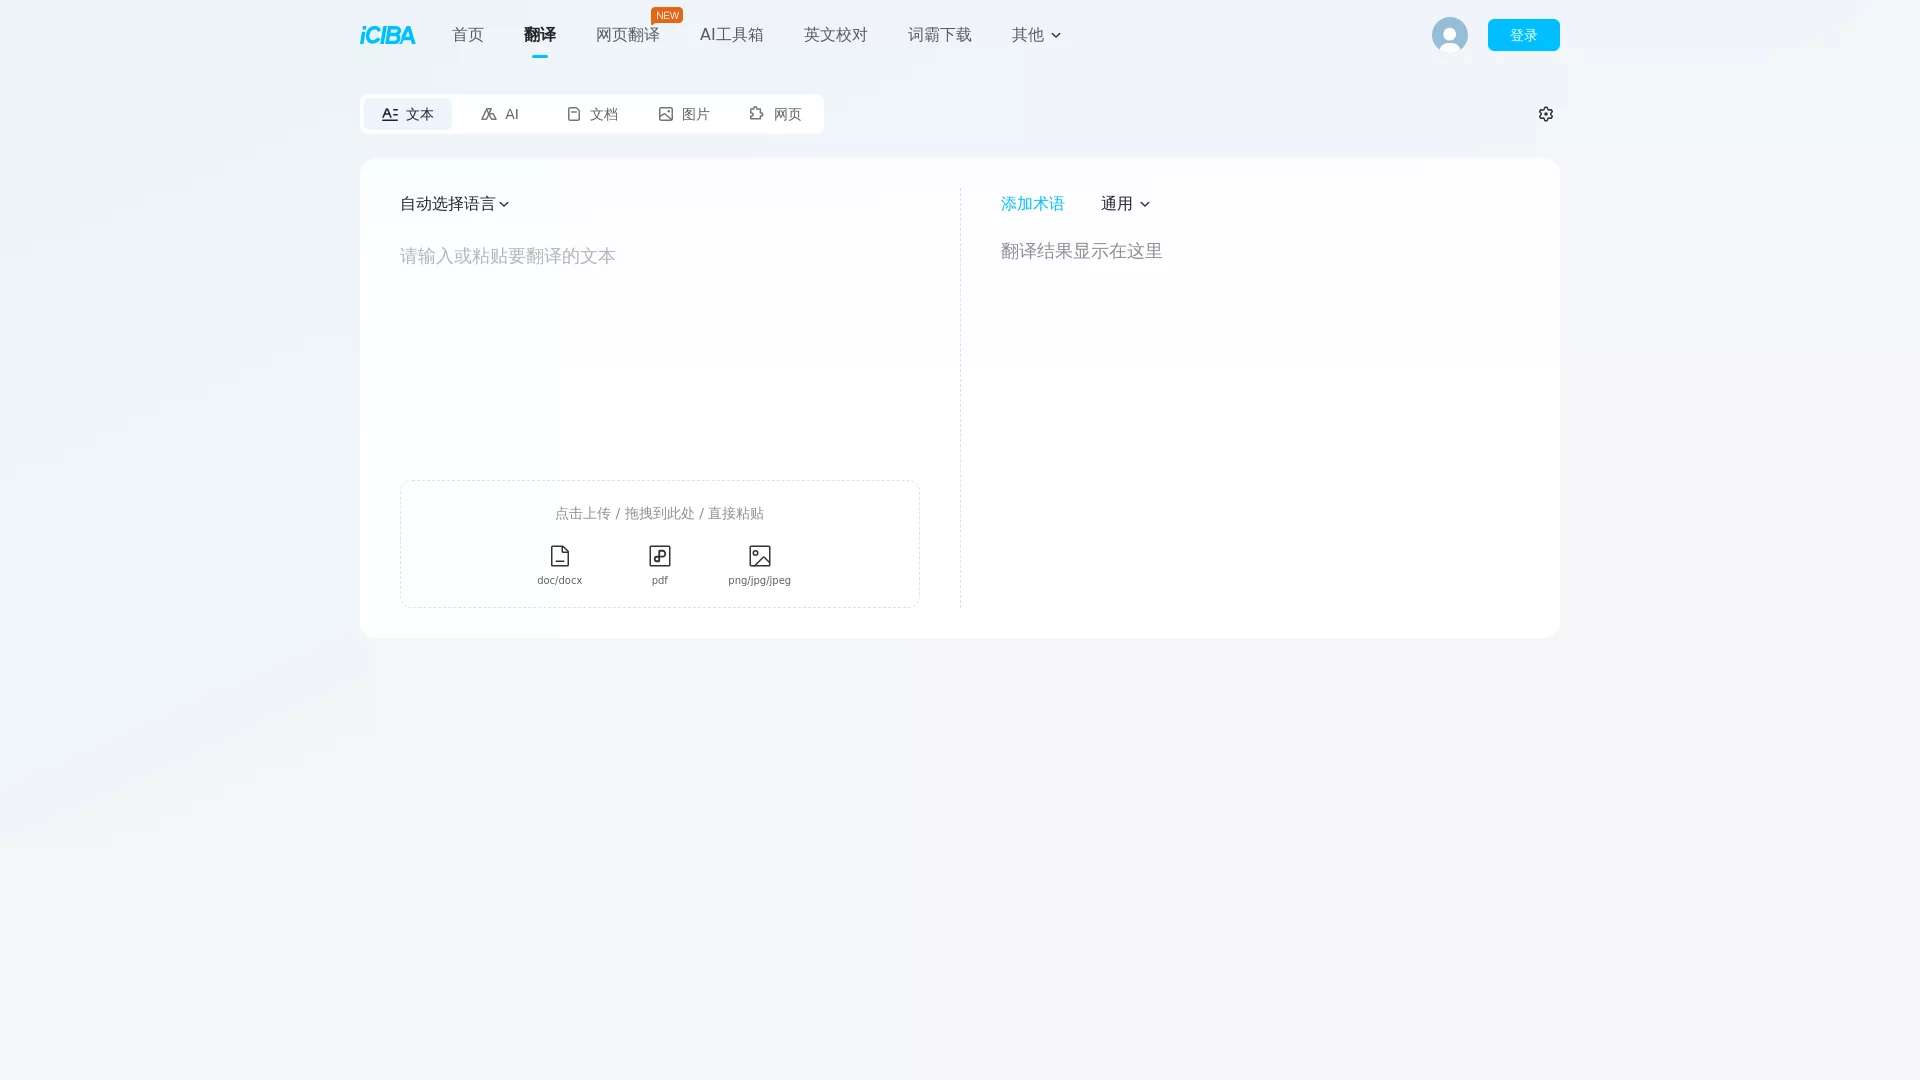Upload a doc/docx file
The image size is (1920, 1080).
[x=559, y=563]
